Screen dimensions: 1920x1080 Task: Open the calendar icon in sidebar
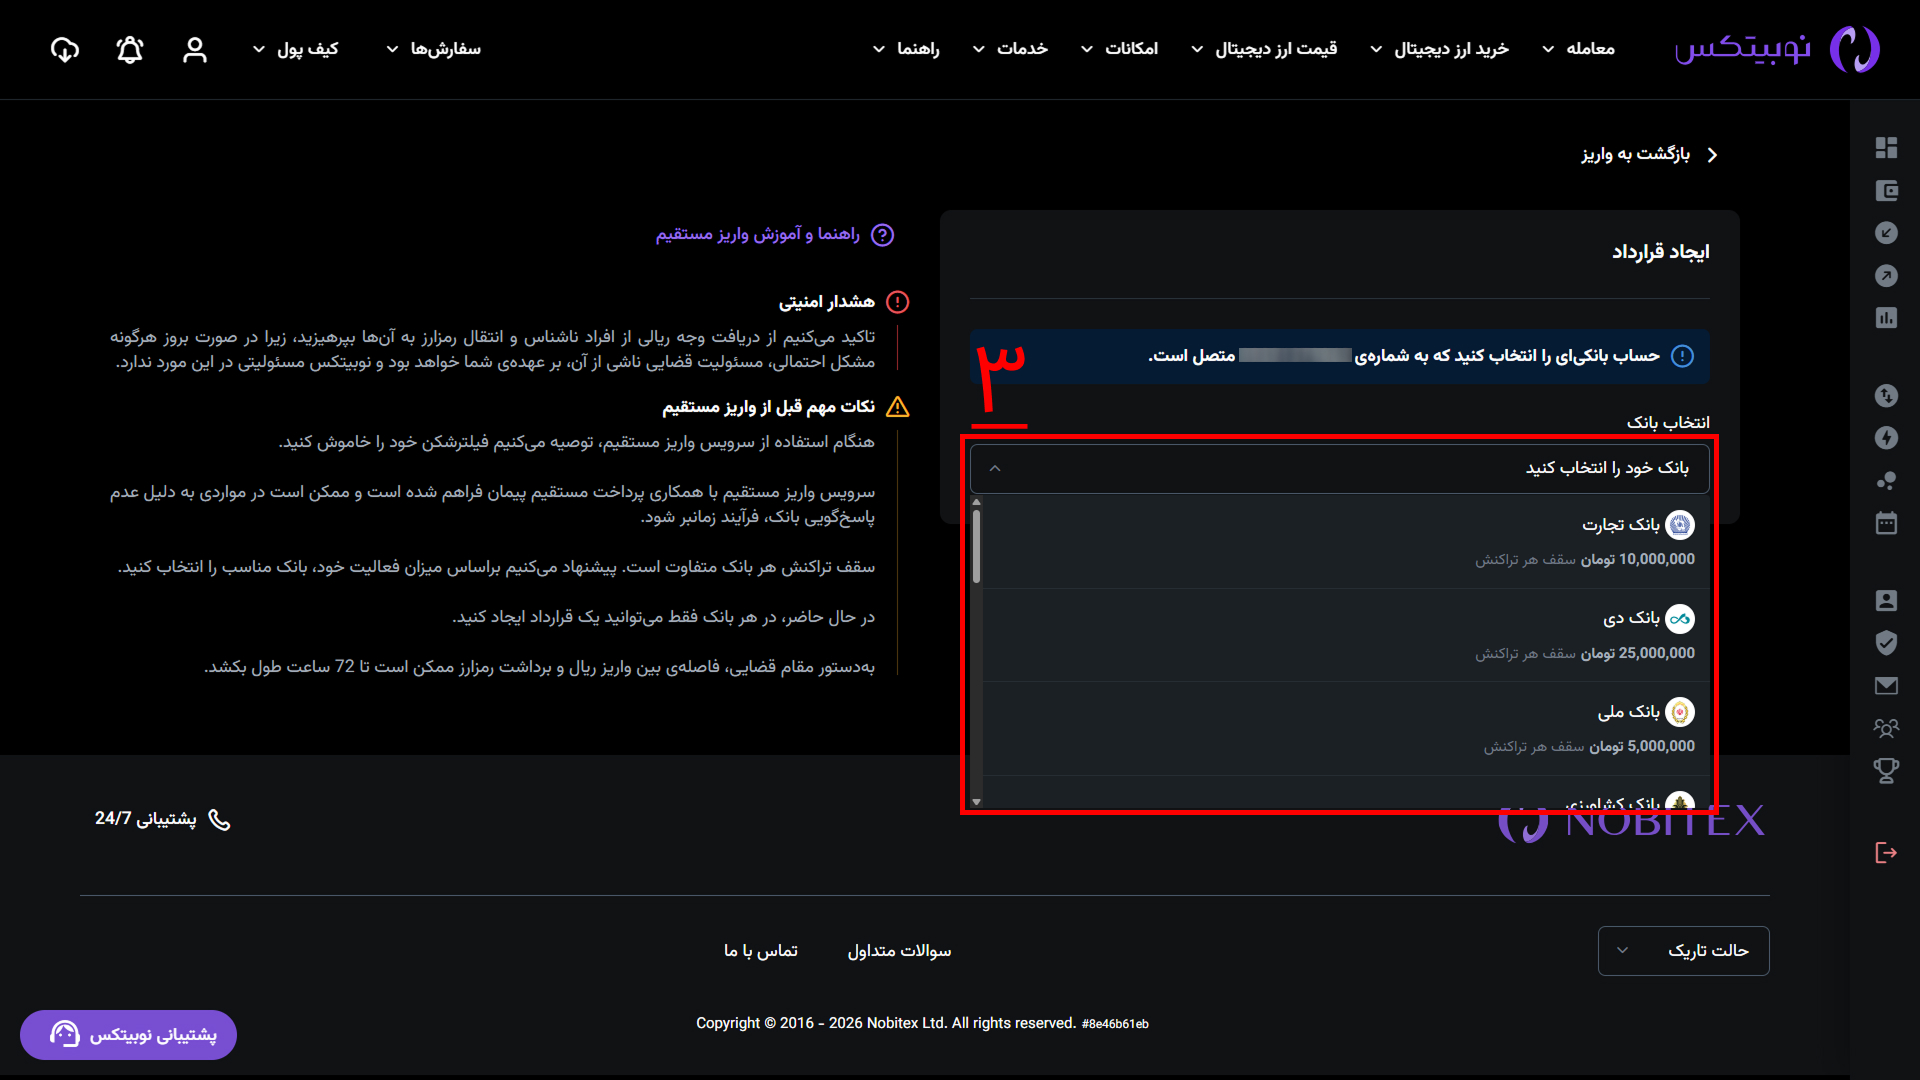point(1886,523)
